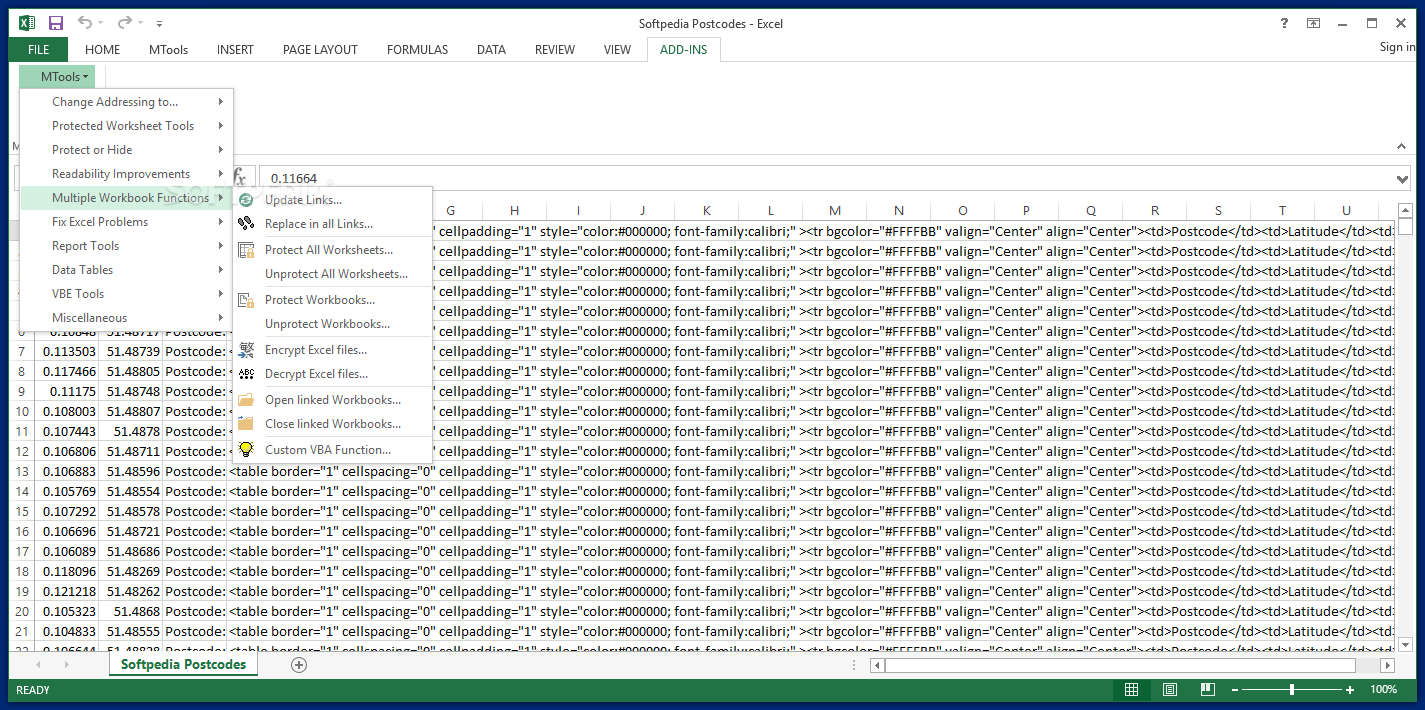Switch to INSERT ribbon tab

235,50
